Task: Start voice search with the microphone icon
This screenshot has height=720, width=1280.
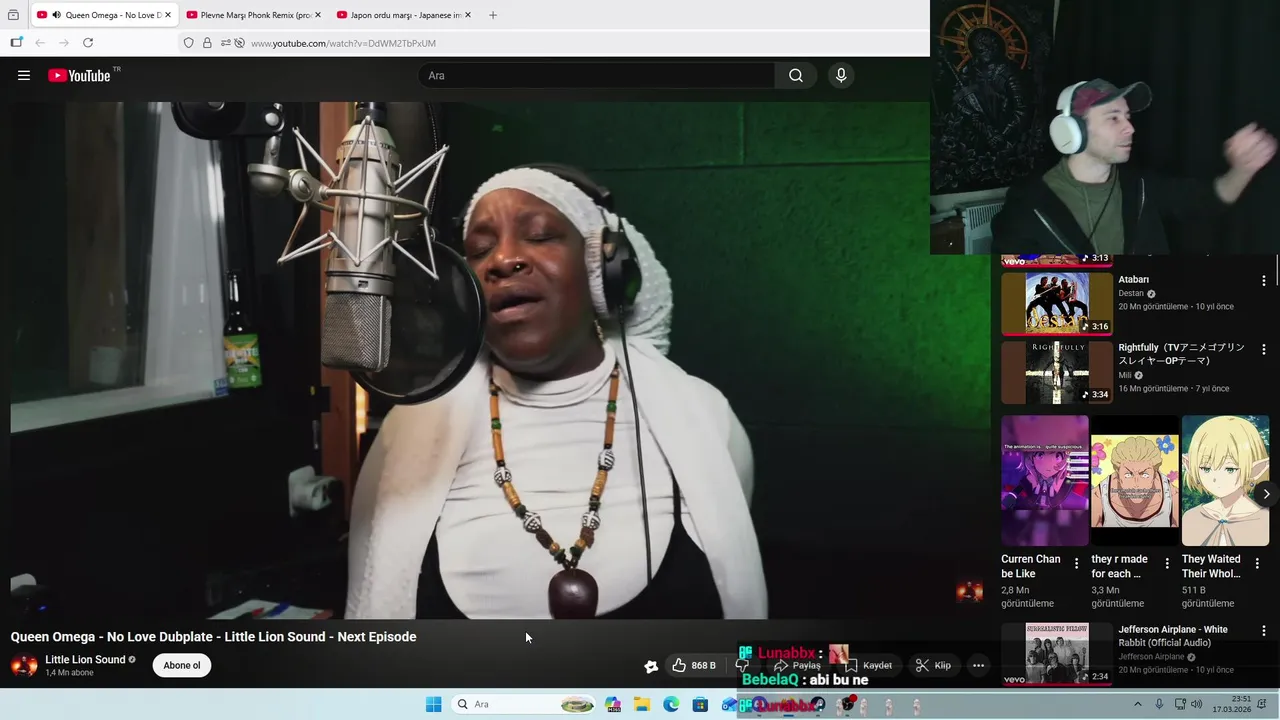Action: [x=841, y=75]
